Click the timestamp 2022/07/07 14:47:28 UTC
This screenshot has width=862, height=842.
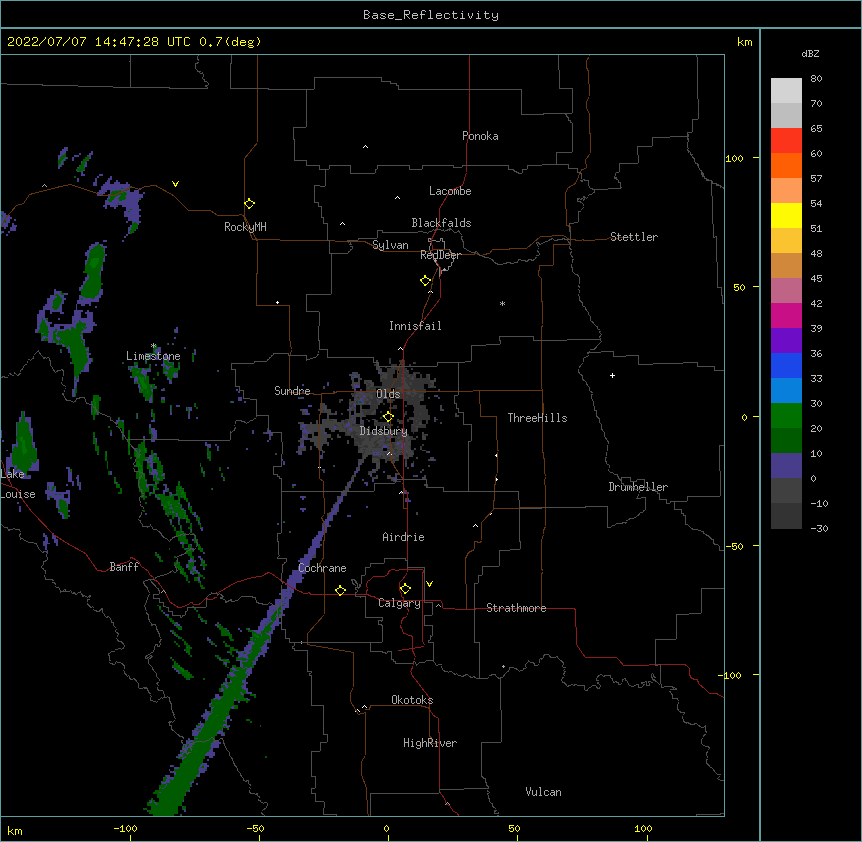[98, 42]
